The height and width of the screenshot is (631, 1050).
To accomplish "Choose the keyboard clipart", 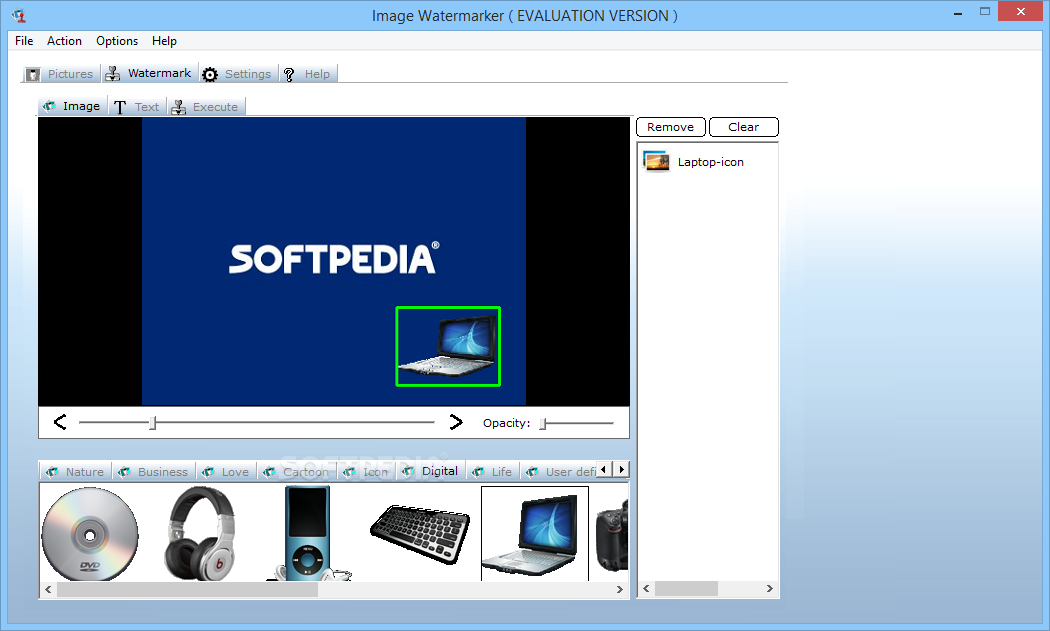I will [x=420, y=534].
